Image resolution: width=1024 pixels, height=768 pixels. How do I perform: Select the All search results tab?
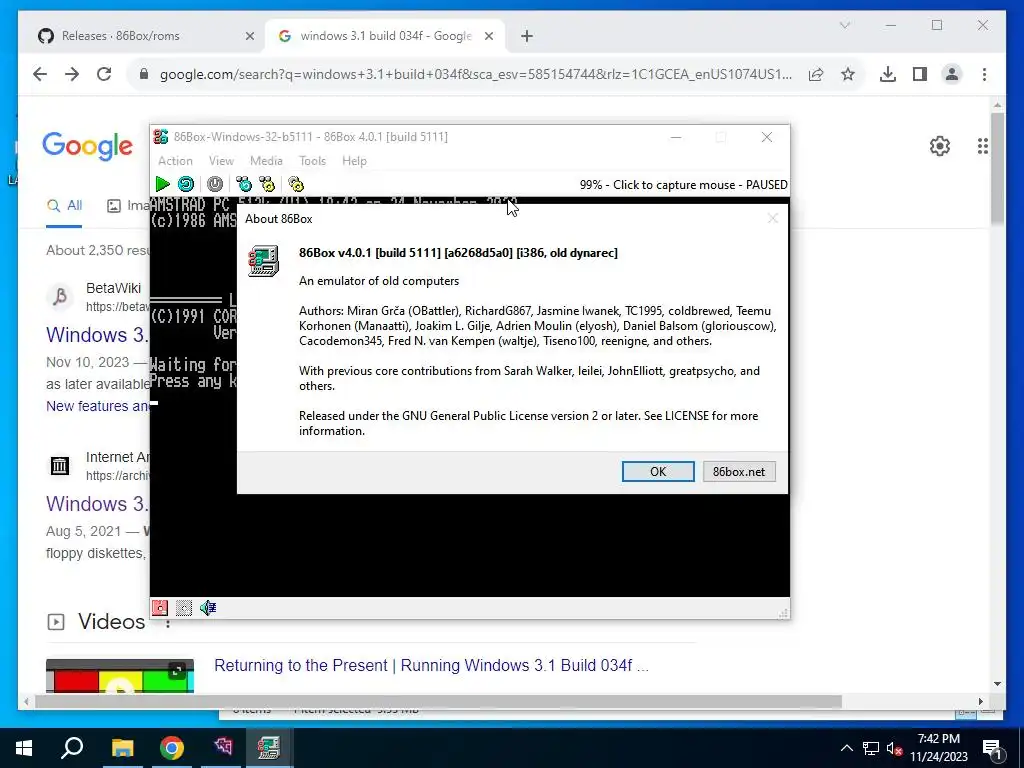(x=64, y=206)
